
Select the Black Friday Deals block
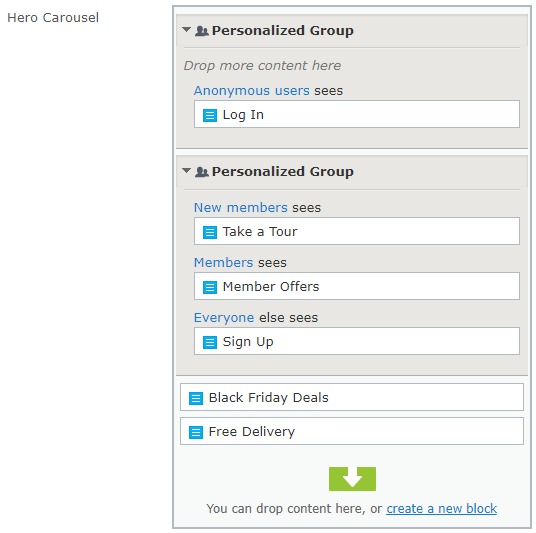[352, 397]
